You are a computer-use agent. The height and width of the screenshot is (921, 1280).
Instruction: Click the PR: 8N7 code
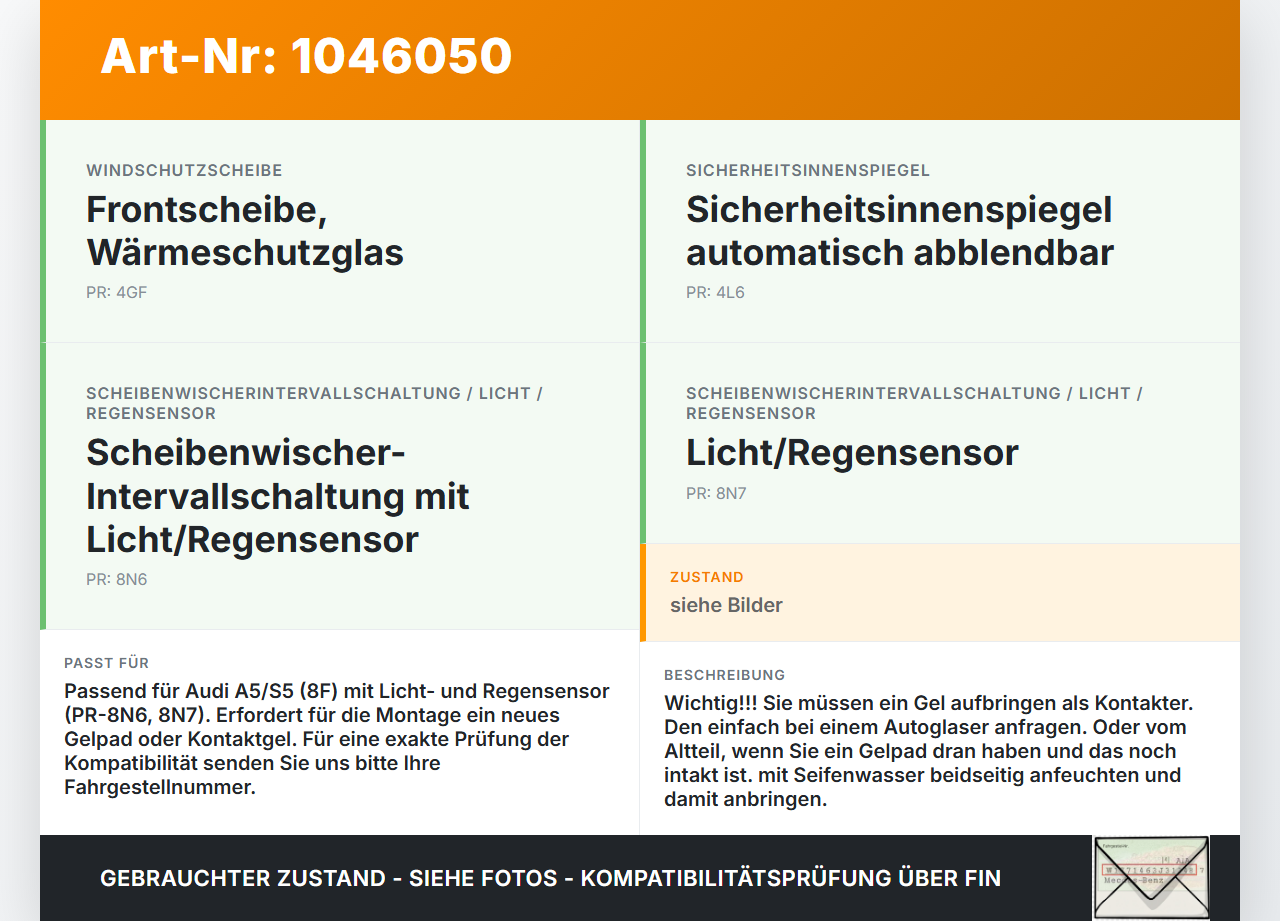click(716, 493)
